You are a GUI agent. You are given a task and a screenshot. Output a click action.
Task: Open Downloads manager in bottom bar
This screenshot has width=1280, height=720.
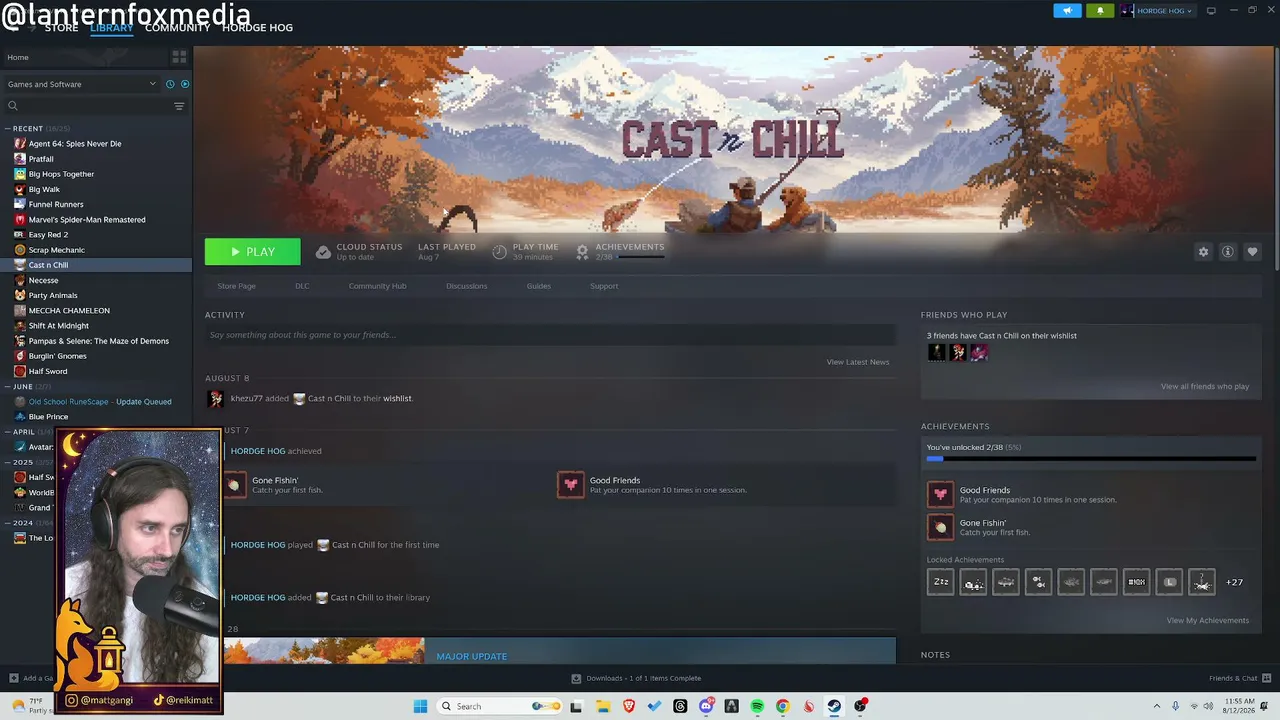pyautogui.click(x=637, y=679)
